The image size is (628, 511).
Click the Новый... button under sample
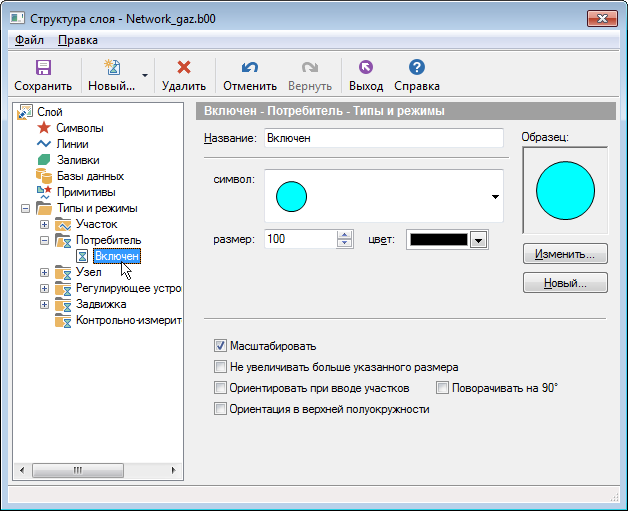coord(565,284)
